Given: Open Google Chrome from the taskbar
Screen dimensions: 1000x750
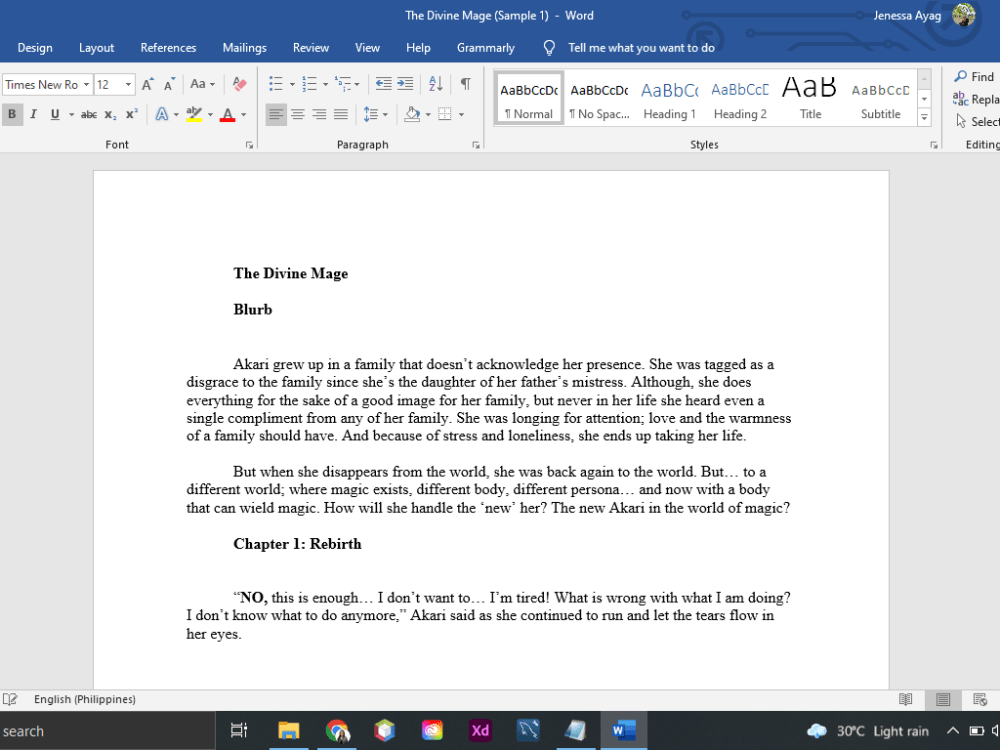Looking at the screenshot, I should (337, 730).
